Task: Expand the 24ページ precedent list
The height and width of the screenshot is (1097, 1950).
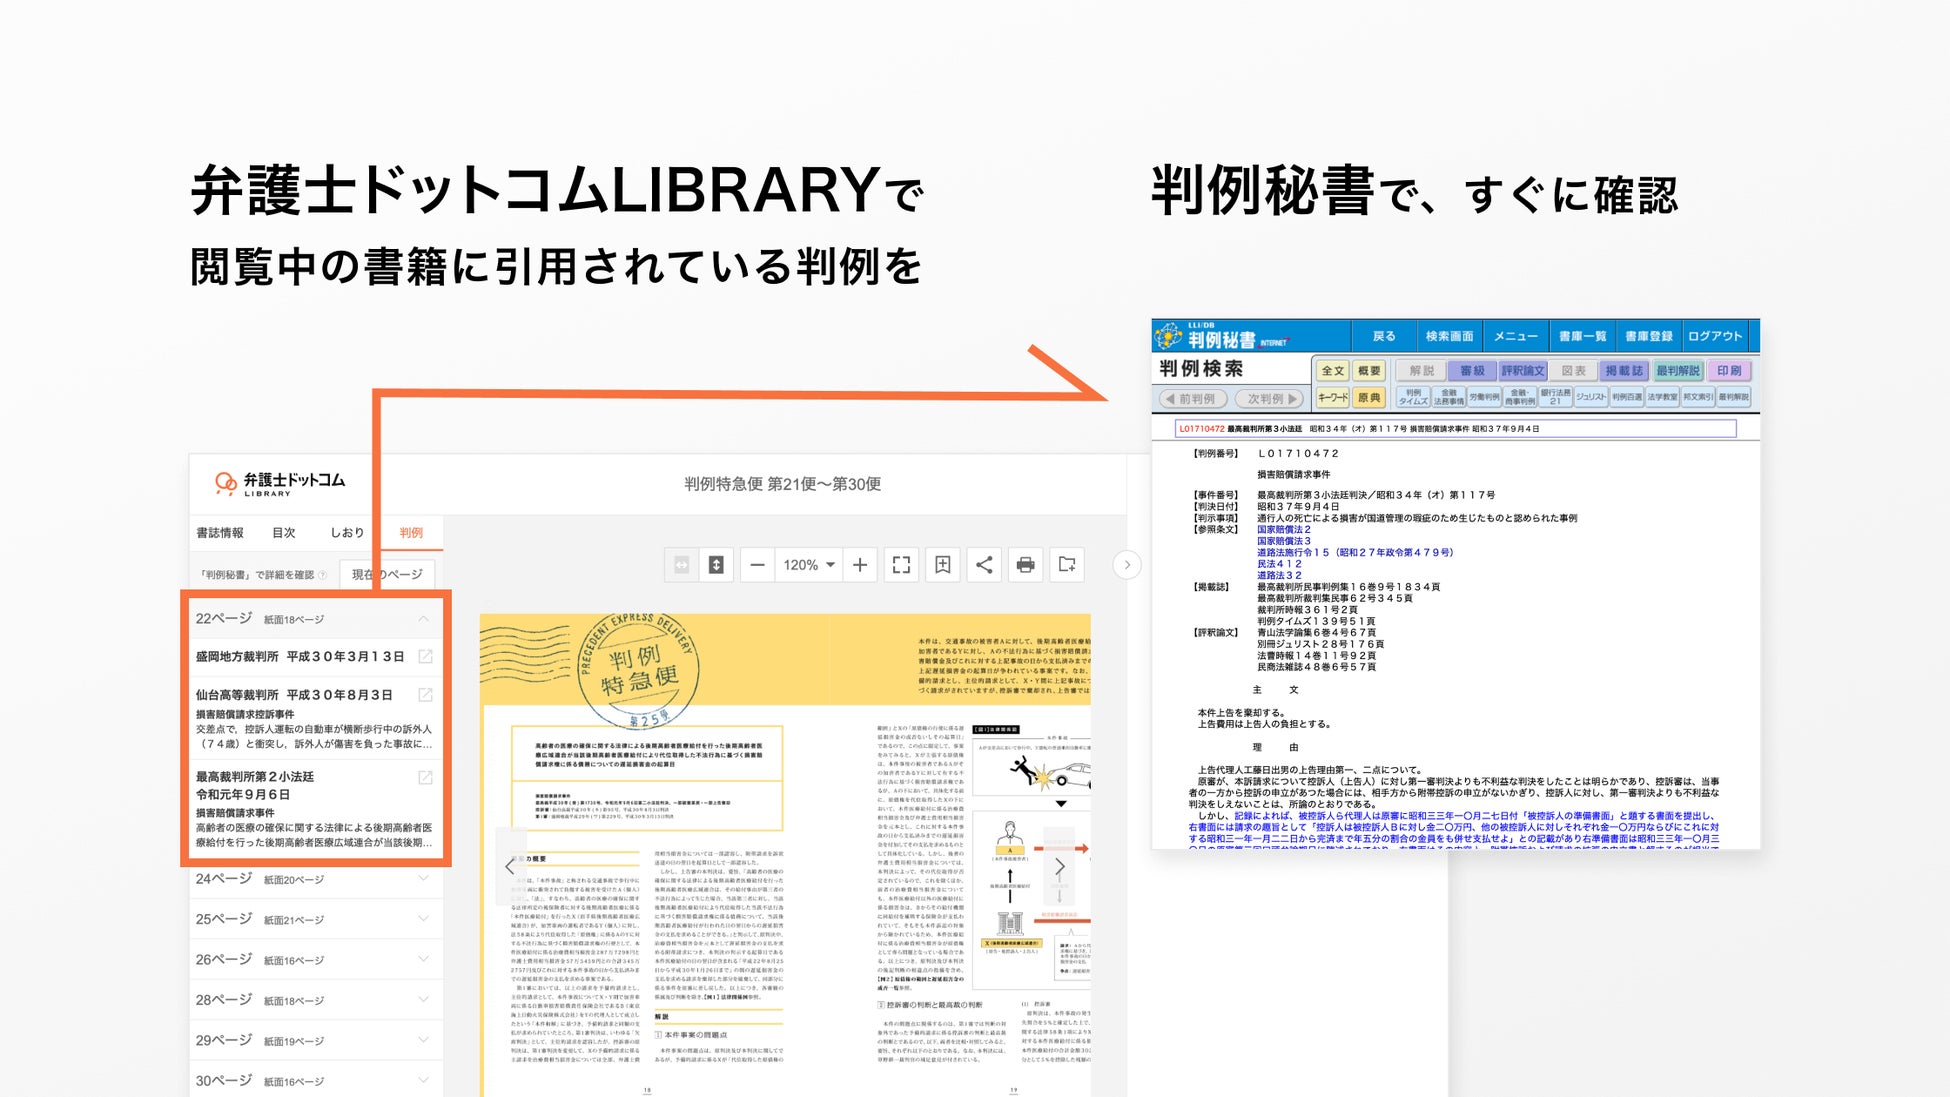Action: pos(424,879)
